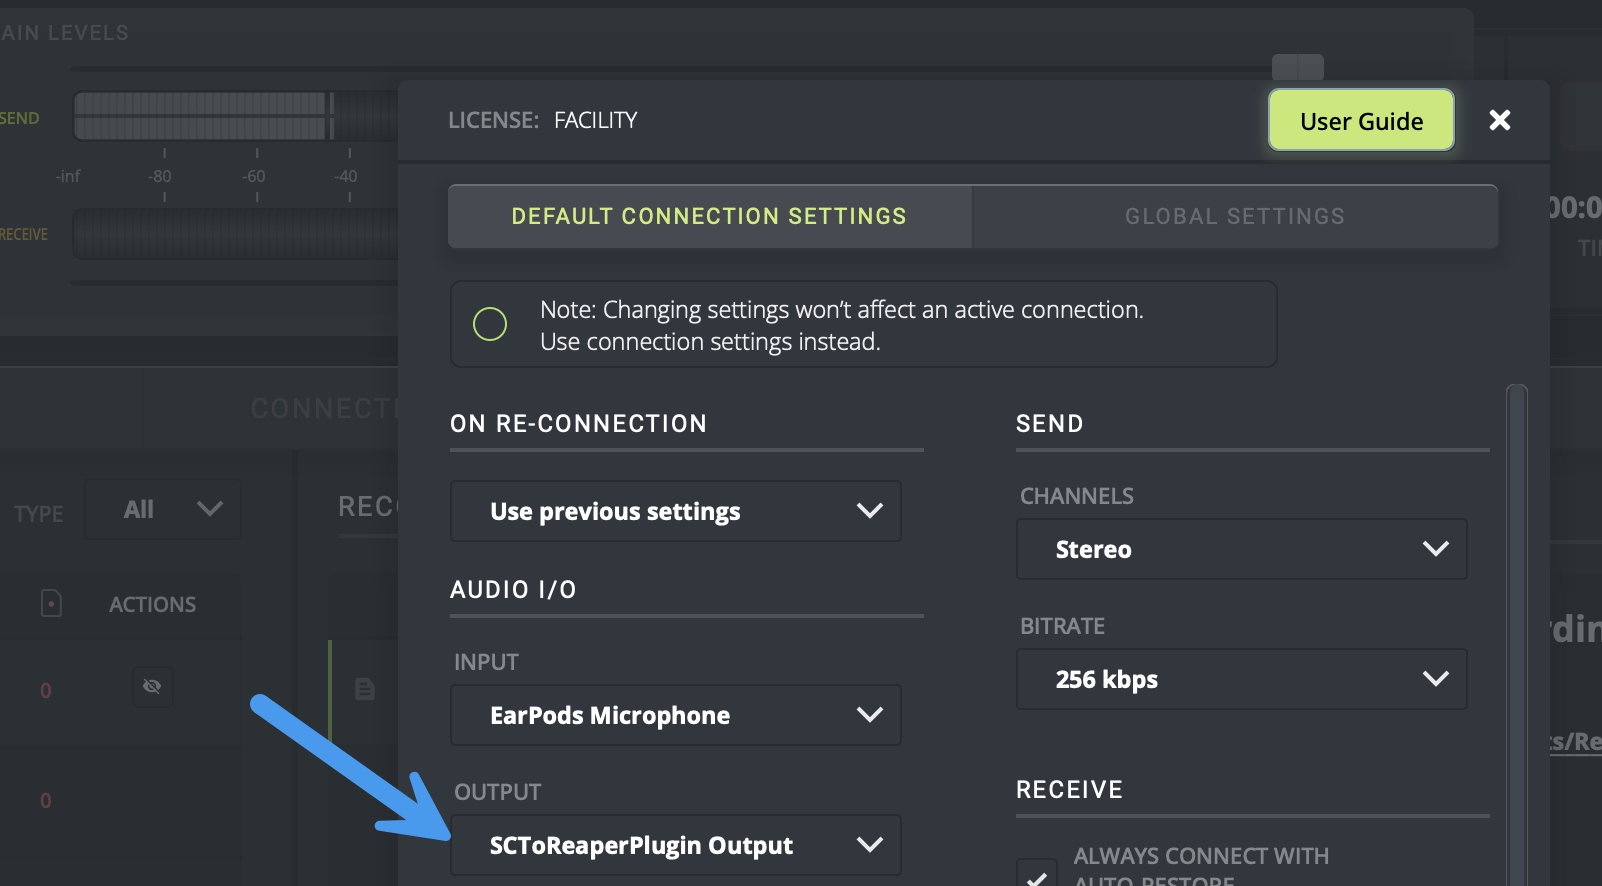
Task: Click chevron arrow on the EarPods Microphone dropdown
Action: point(869,715)
